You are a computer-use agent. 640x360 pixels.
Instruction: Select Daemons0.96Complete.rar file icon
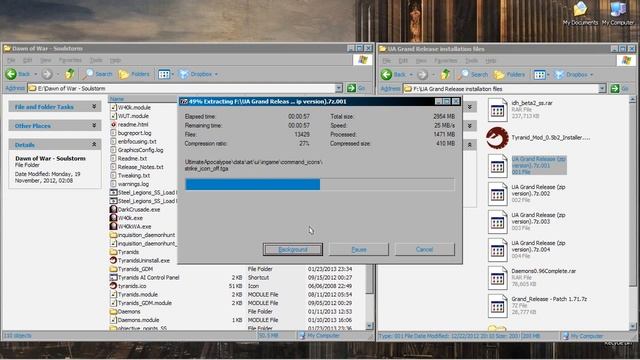(497, 278)
